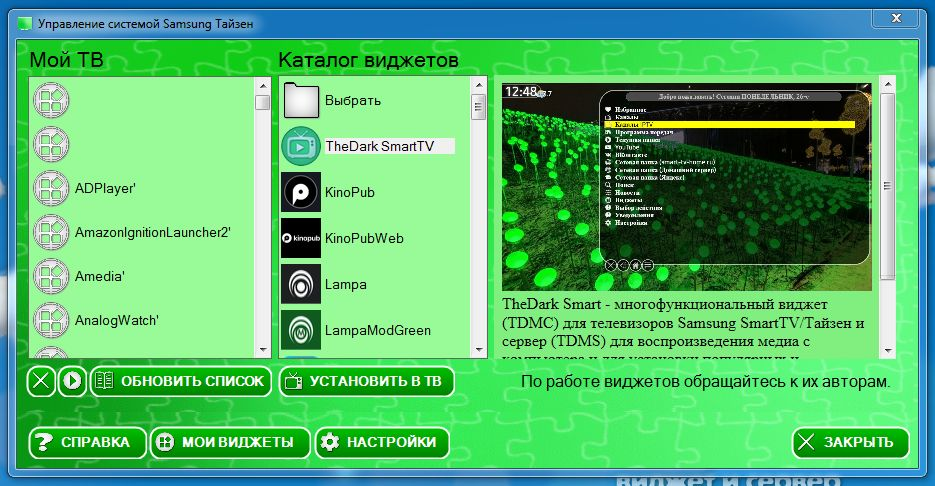Click the My TV list scroll-up arrow
935x486 pixels.
tap(262, 85)
